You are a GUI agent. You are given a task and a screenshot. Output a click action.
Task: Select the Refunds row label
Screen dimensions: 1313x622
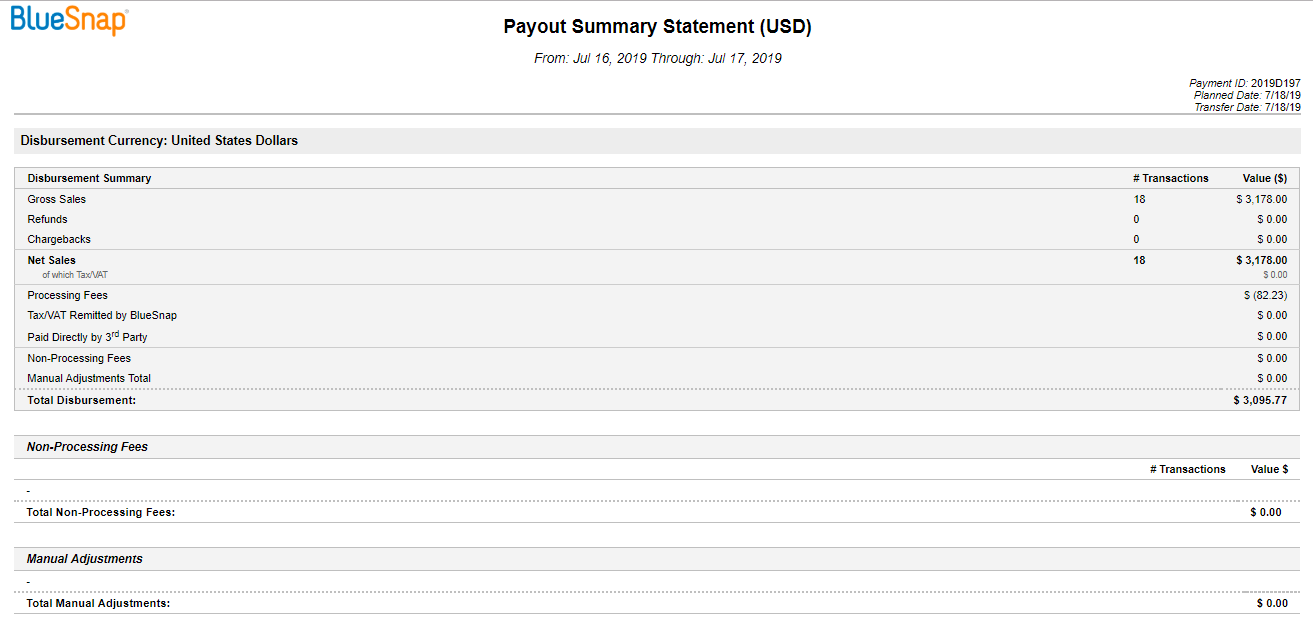pyautogui.click(x=47, y=219)
